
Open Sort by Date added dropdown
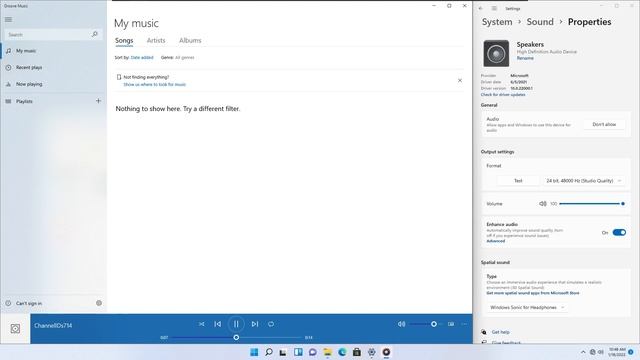coord(142,58)
